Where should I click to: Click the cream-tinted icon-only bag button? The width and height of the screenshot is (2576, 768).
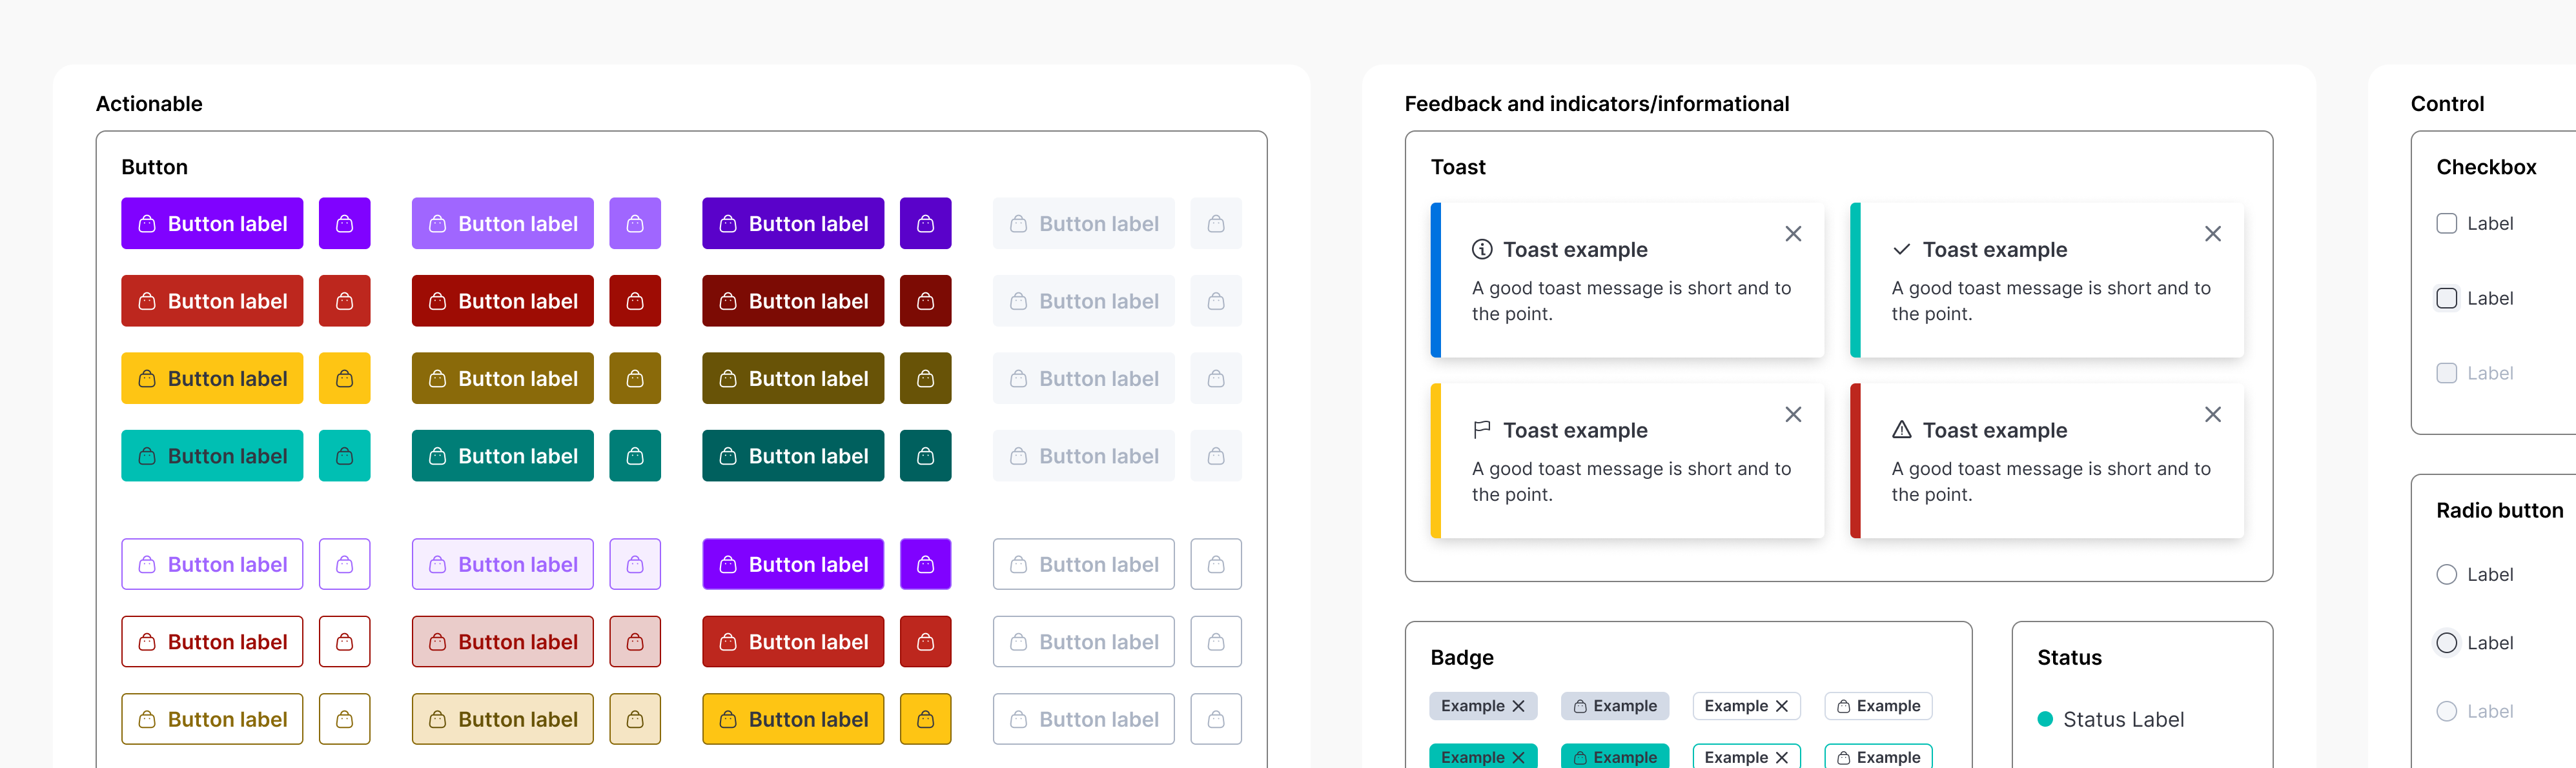[635, 719]
